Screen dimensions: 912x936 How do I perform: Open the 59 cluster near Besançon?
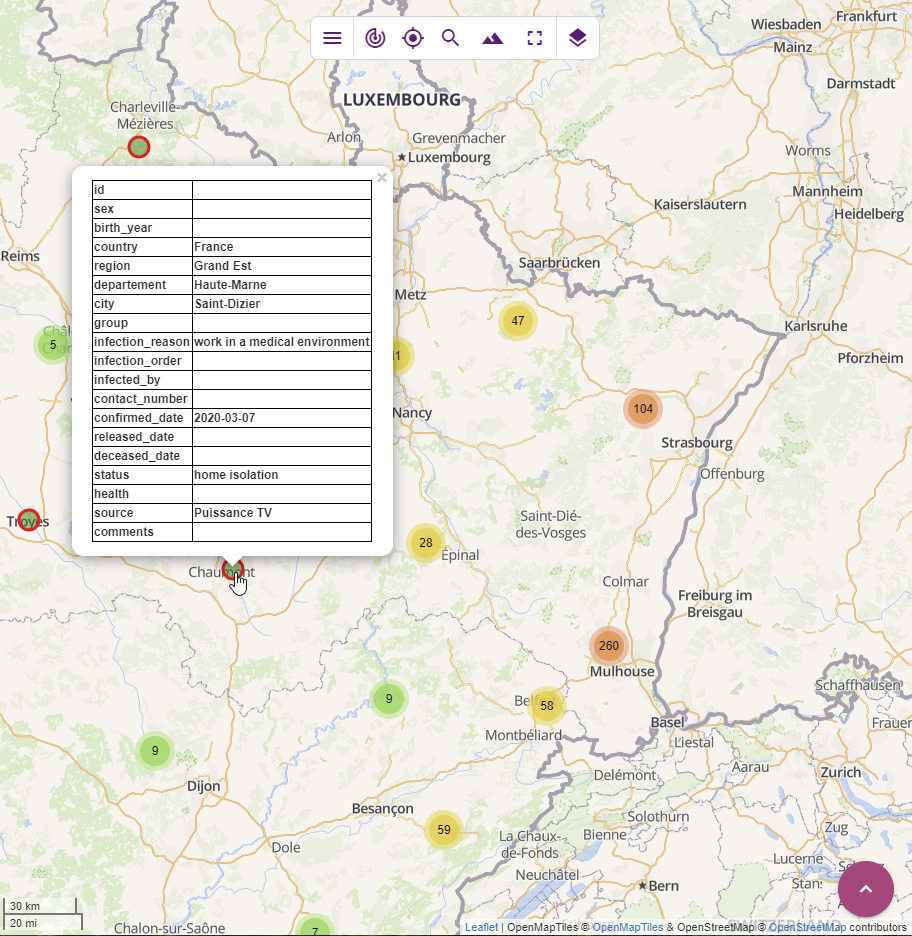point(444,830)
